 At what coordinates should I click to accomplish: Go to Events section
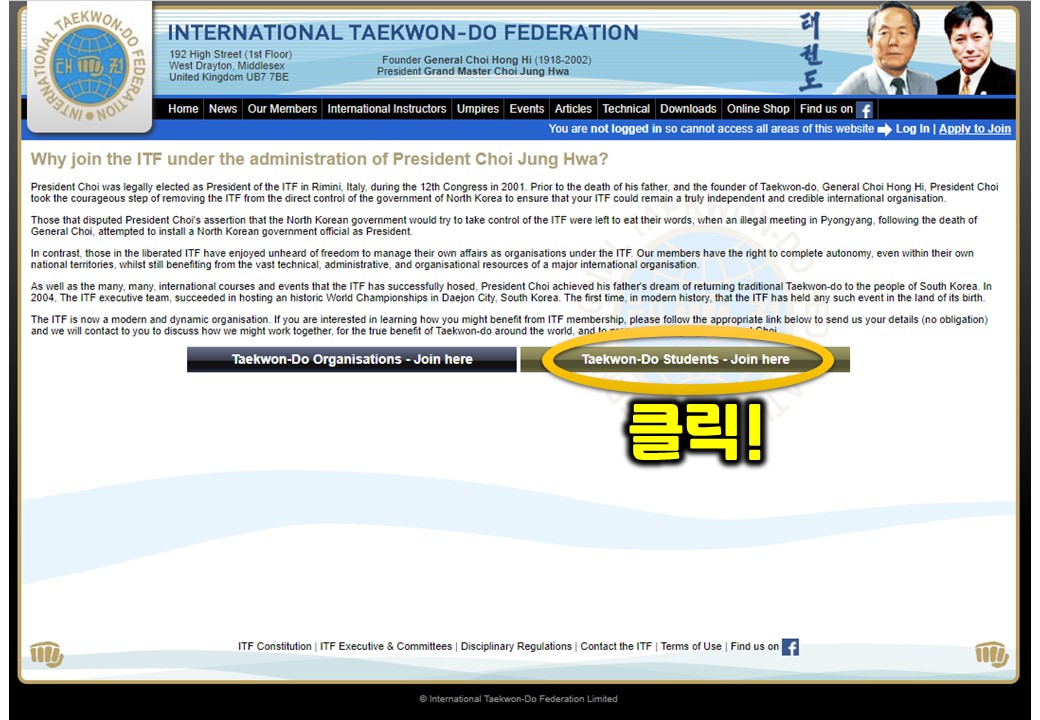click(527, 109)
